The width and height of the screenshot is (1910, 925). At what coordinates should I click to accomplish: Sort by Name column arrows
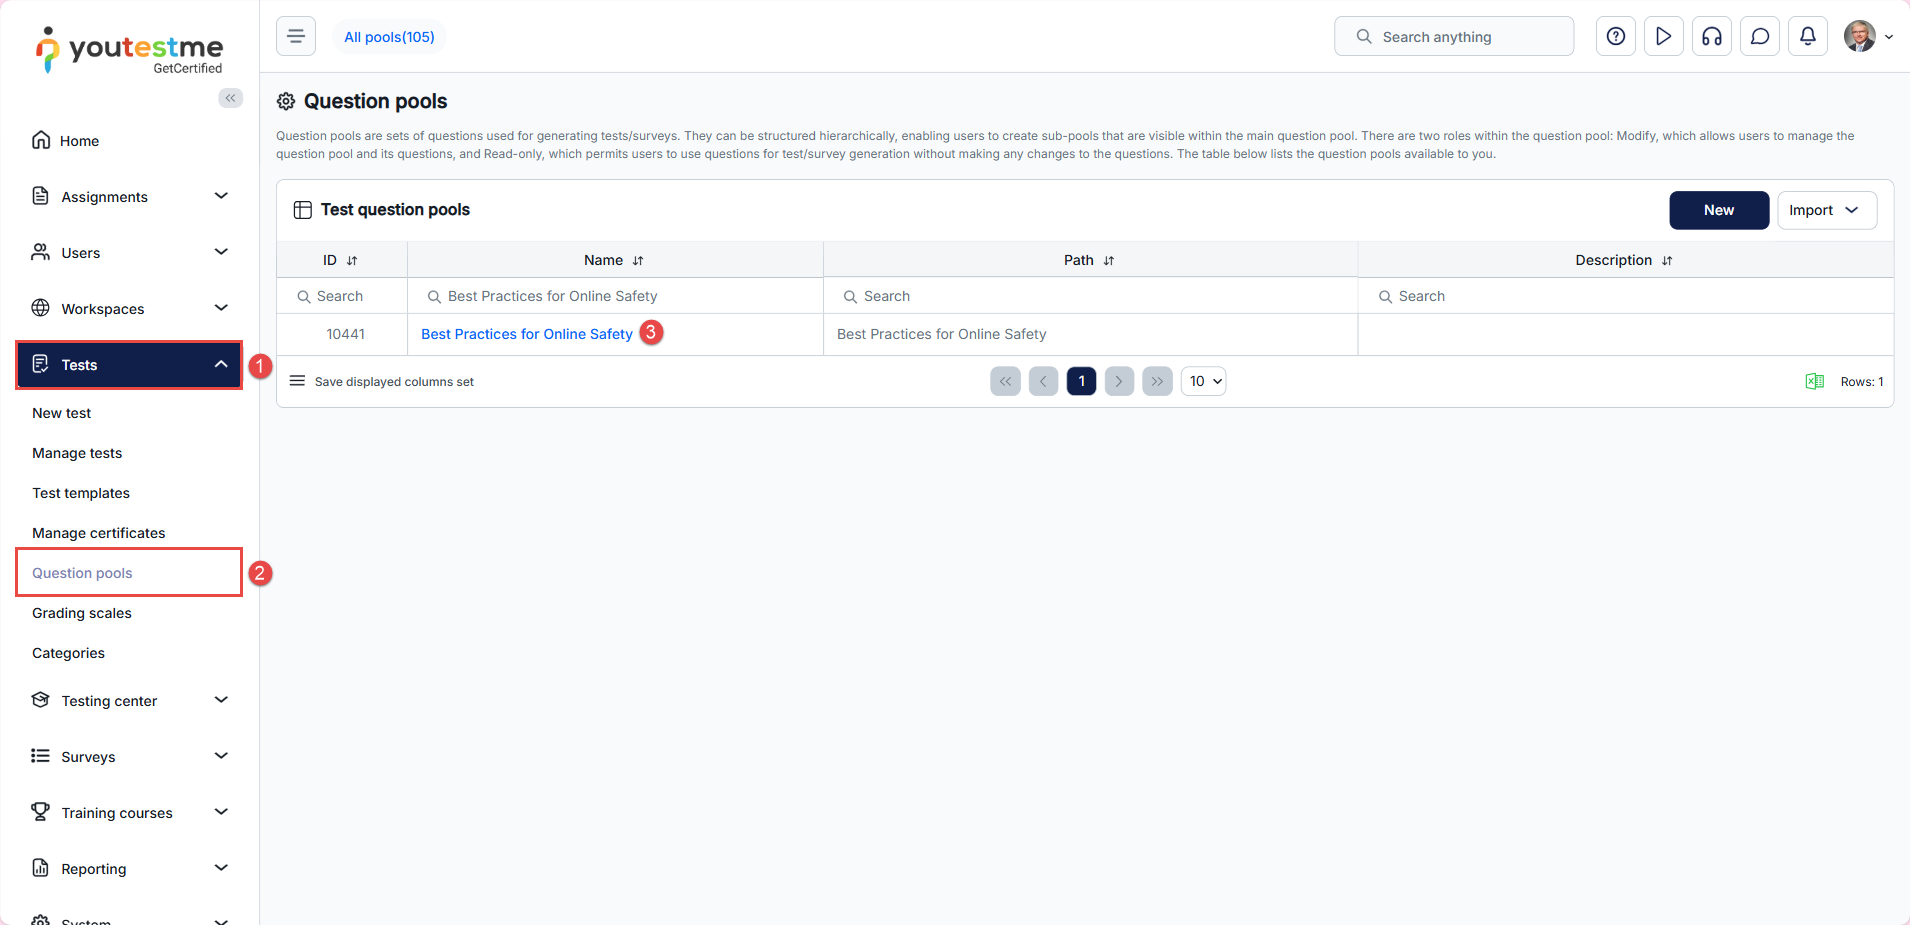[x=638, y=260]
